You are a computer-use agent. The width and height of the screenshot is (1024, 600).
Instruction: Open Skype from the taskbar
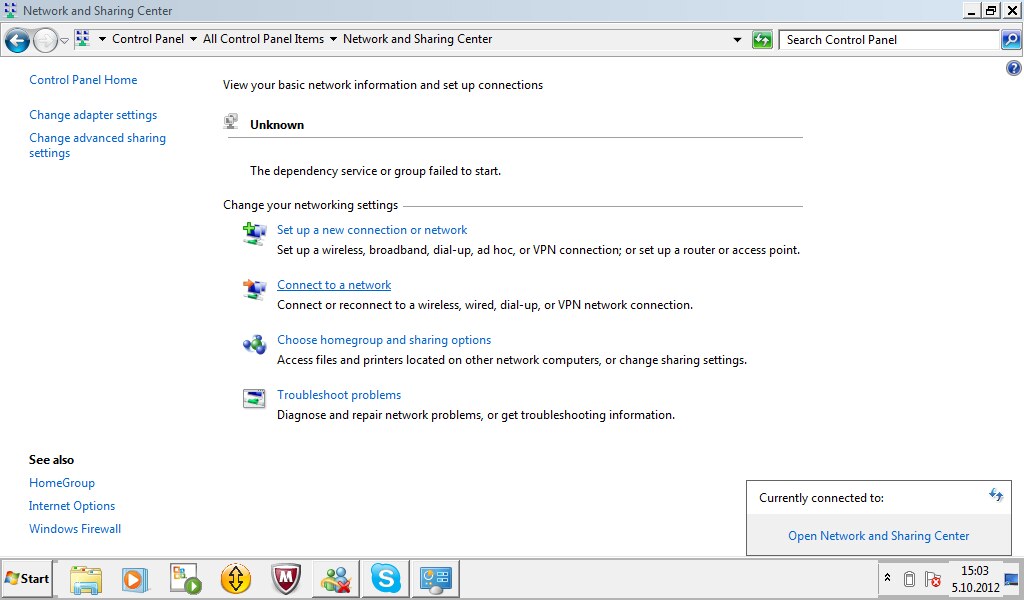[x=385, y=578]
